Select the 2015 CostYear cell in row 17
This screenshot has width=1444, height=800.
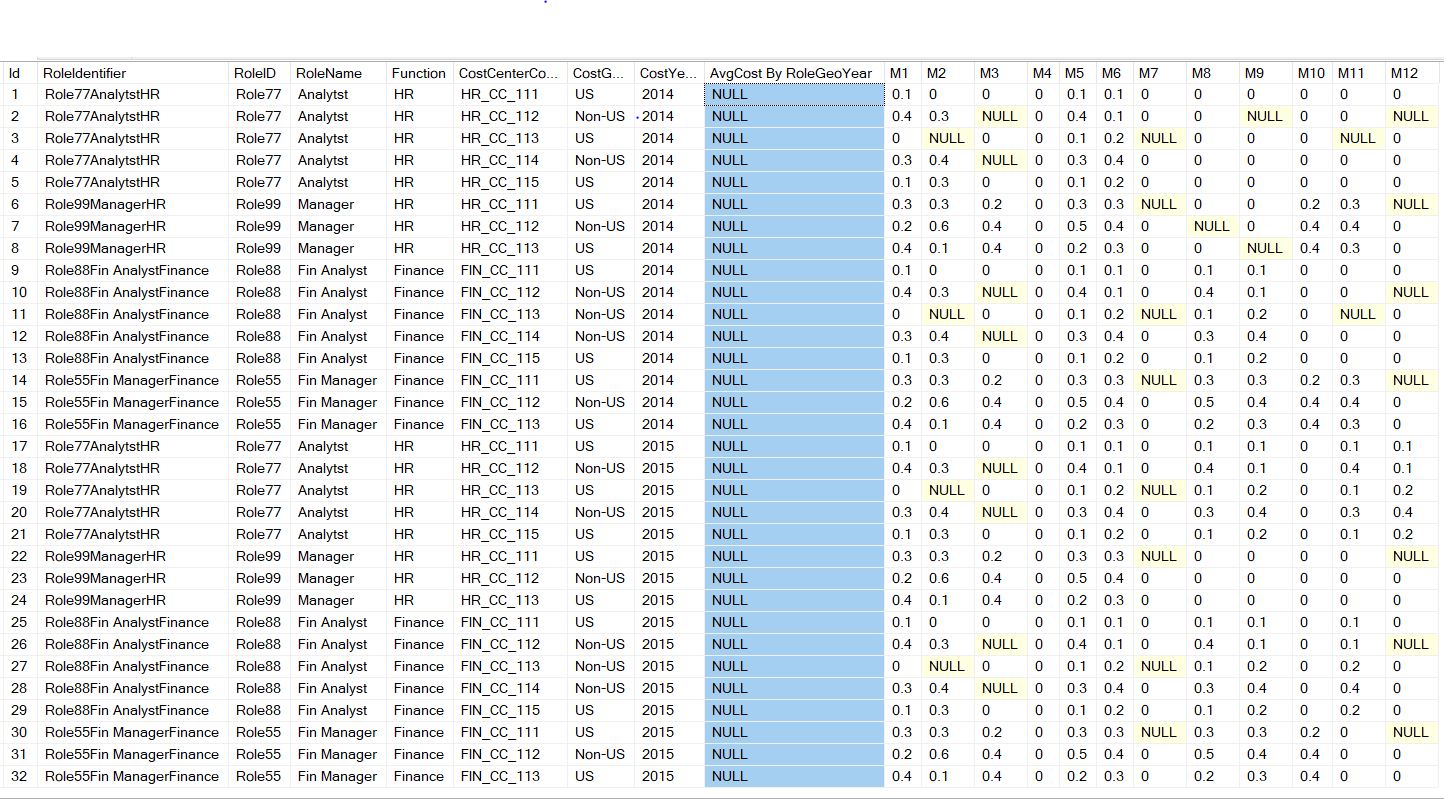point(656,446)
